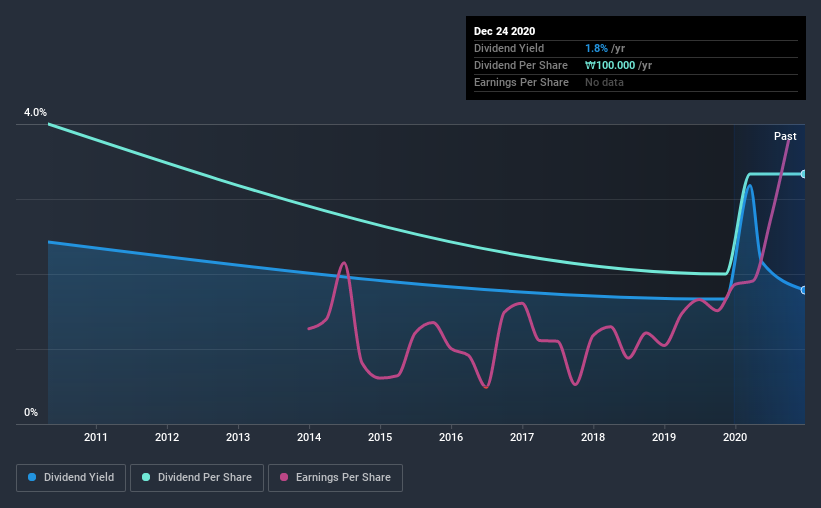Image resolution: width=821 pixels, height=508 pixels.
Task: Select the 2011 year label on axis
Action: pos(96,437)
